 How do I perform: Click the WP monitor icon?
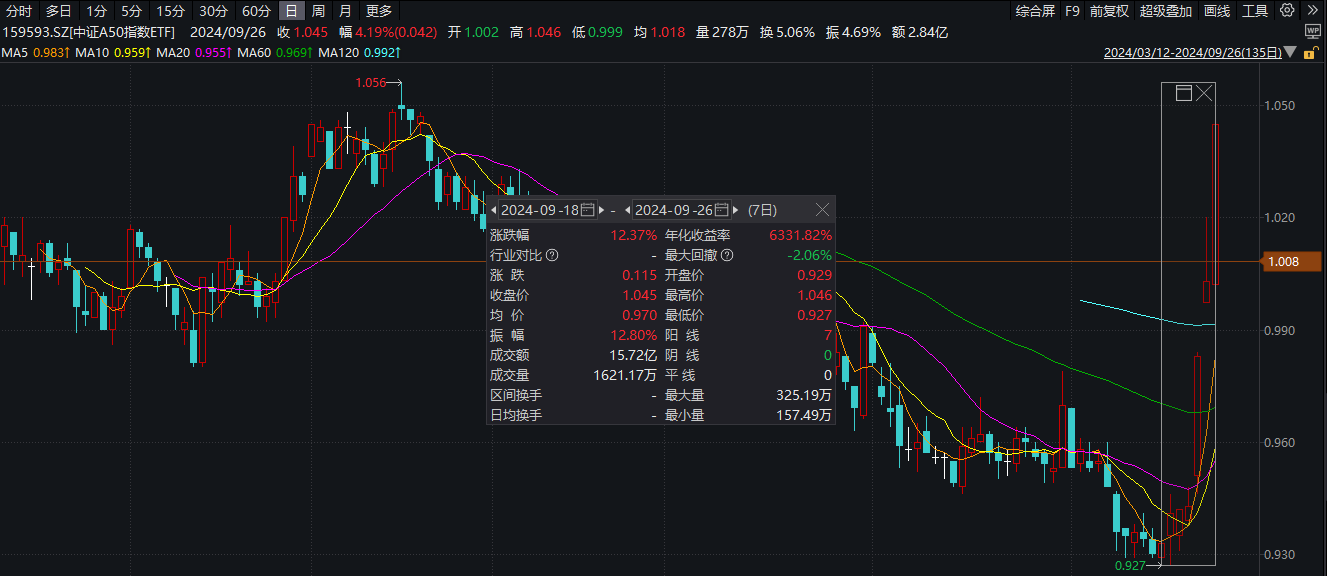[1311, 32]
